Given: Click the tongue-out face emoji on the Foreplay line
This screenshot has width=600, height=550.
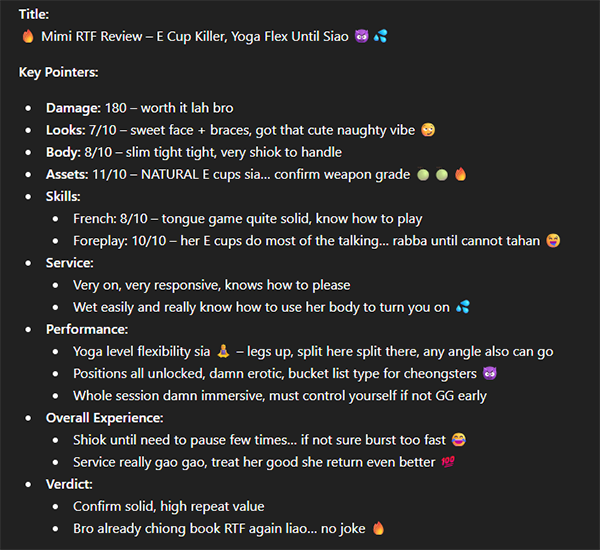Looking at the screenshot, I should 553,241.
